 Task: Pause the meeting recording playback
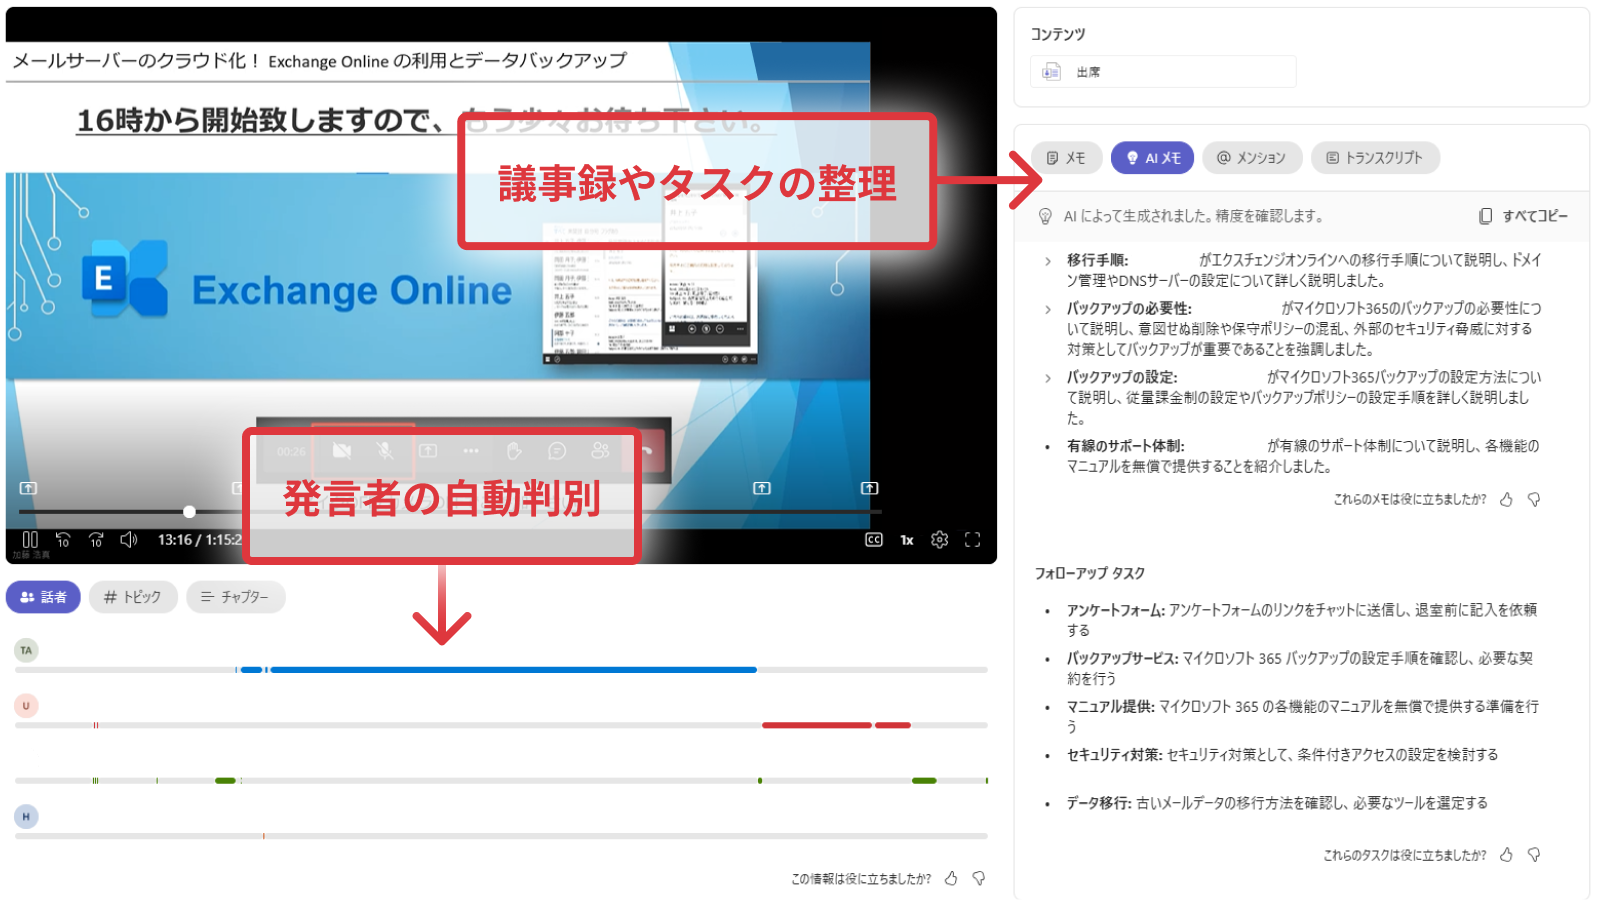[30, 539]
